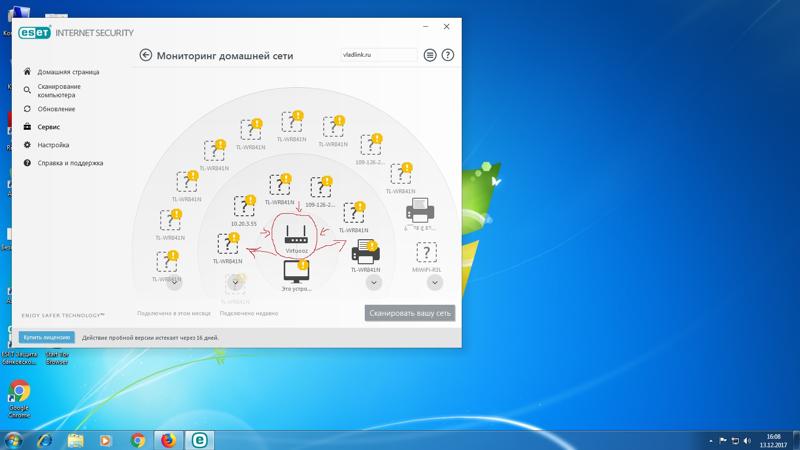The width and height of the screenshot is (800, 450).
Task: Click the vladlink.ru network name field
Action: click(379, 55)
